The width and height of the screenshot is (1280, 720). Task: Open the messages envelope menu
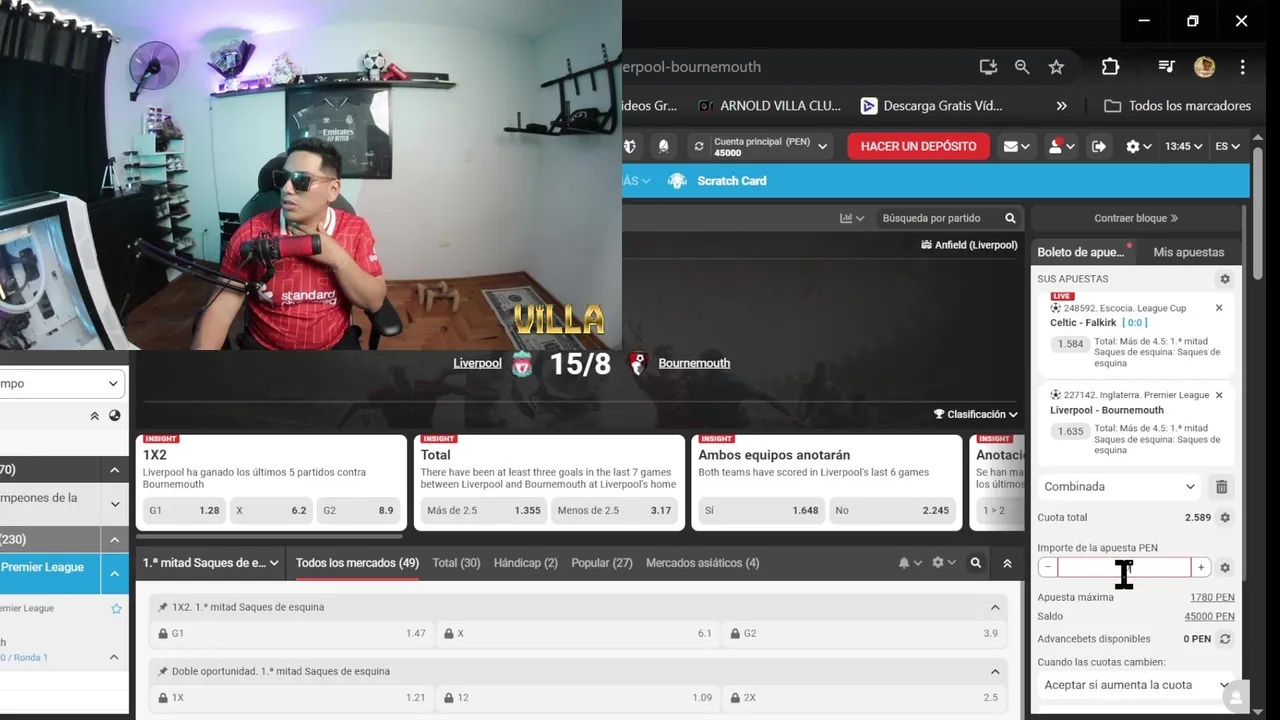[x=1017, y=146]
